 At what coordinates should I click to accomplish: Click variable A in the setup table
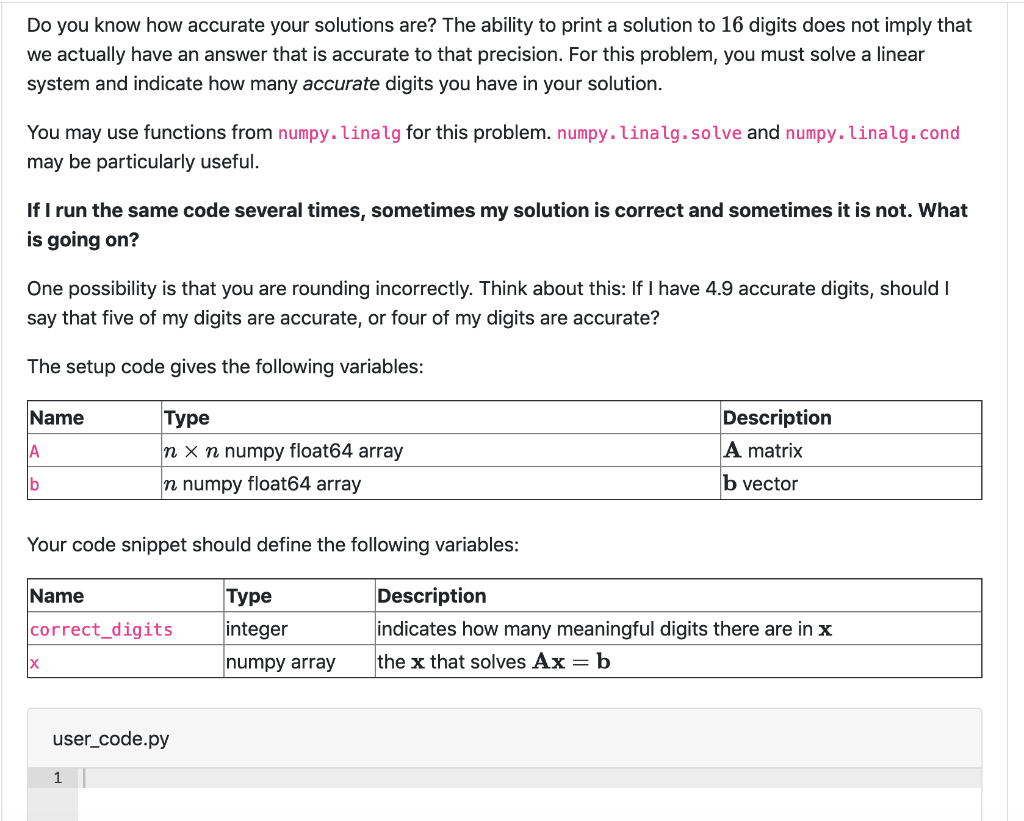(x=33, y=451)
